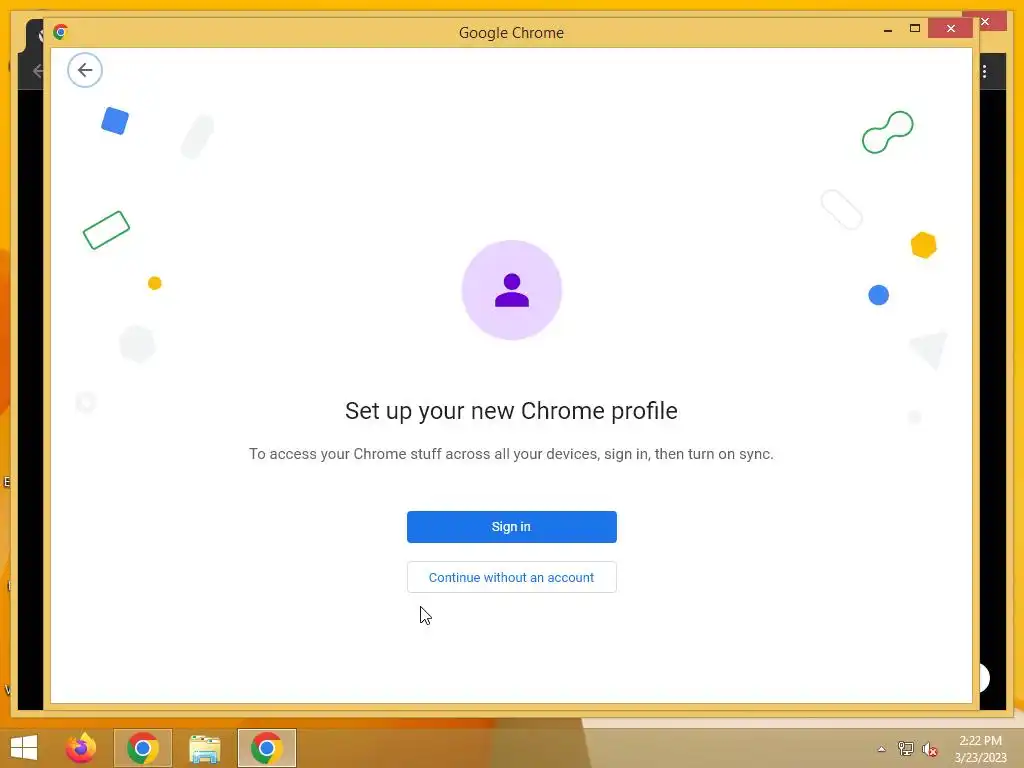
Task: Open the network tray icon
Action: point(905,749)
